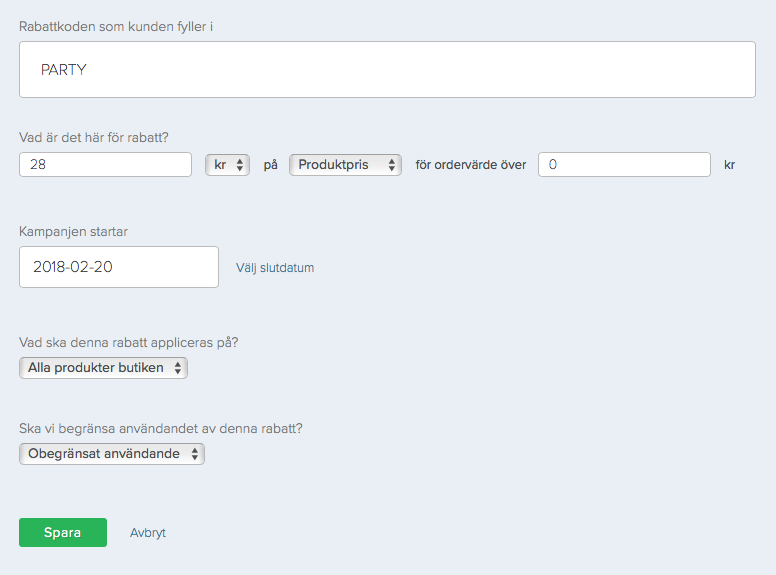The width and height of the screenshot is (776, 575).
Task: Open the Alla produkter butiken dropdown
Action: coord(103,368)
